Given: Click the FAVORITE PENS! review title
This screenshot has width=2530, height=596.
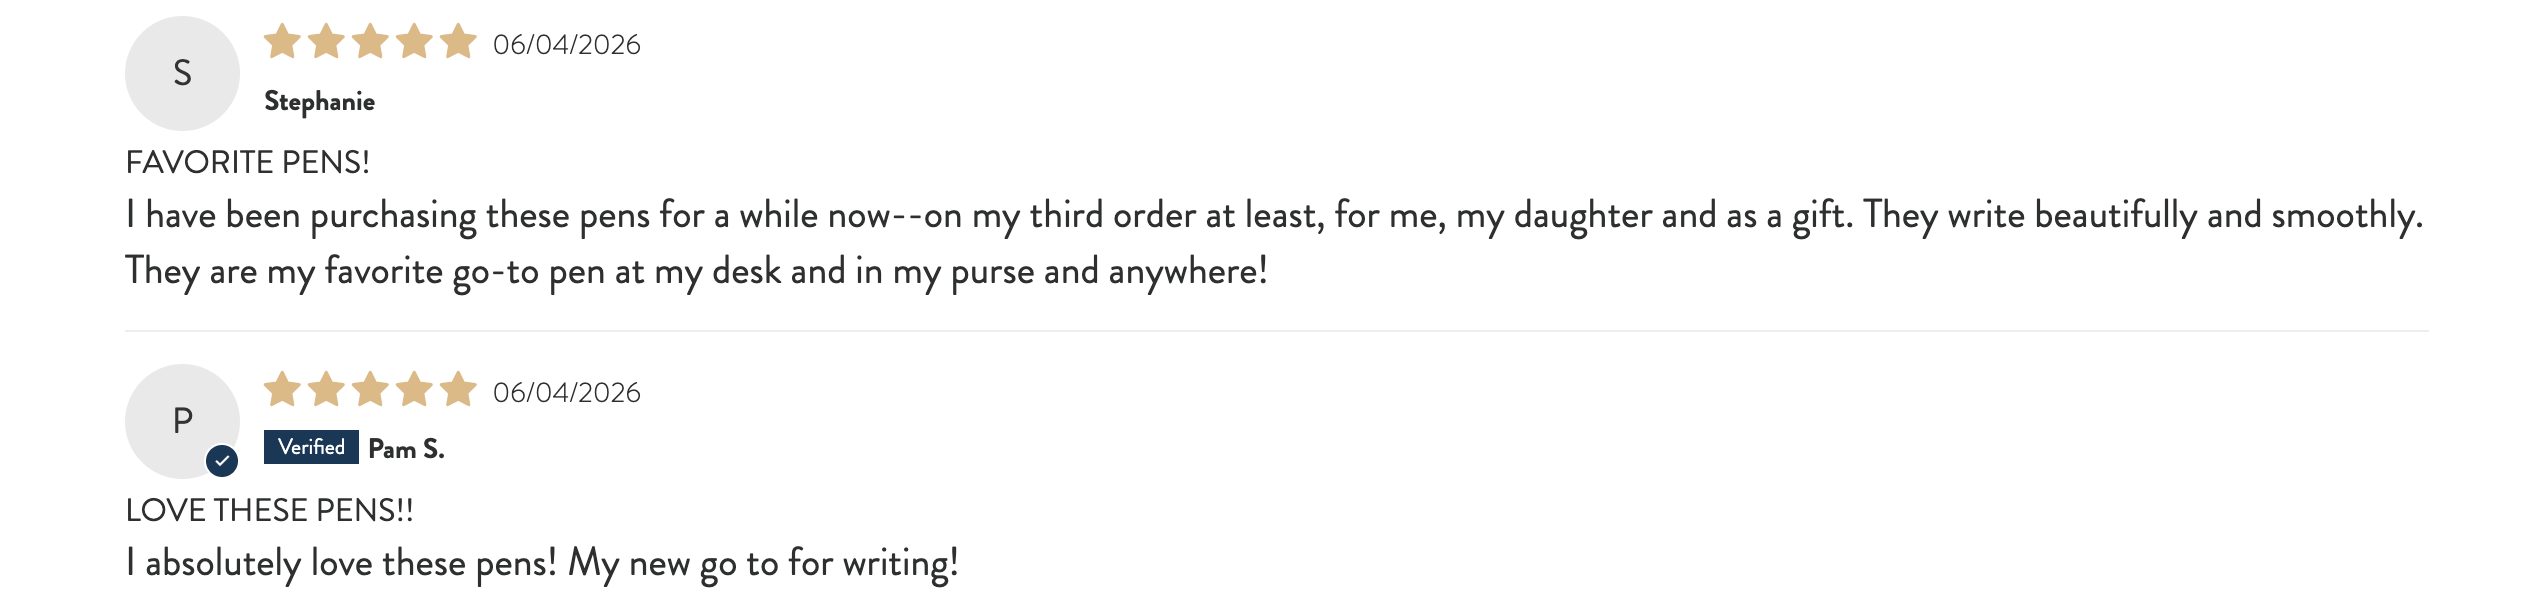Looking at the screenshot, I should 248,162.
